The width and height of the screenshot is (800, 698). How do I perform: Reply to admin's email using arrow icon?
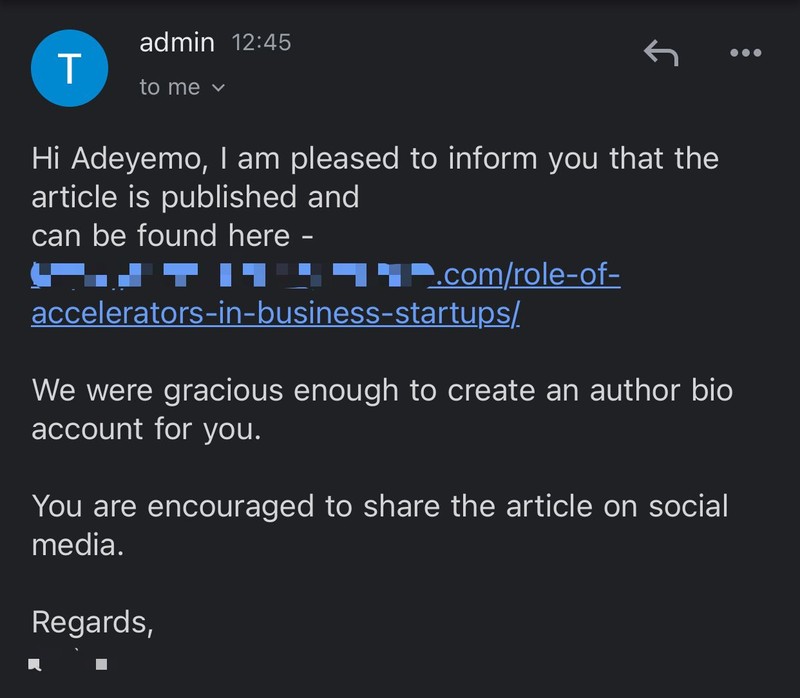(661, 53)
